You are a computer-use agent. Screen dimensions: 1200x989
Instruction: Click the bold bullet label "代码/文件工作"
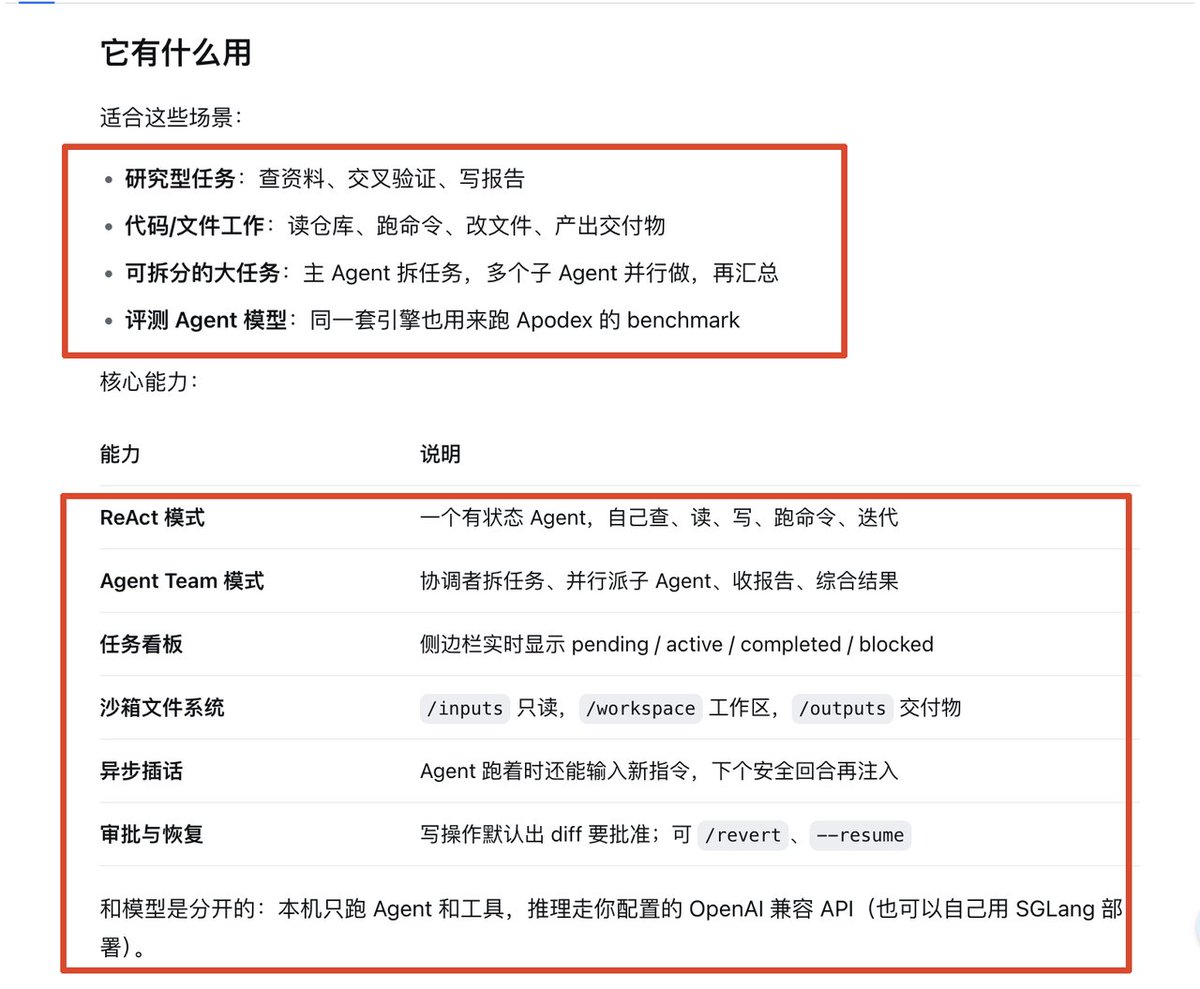[x=195, y=226]
